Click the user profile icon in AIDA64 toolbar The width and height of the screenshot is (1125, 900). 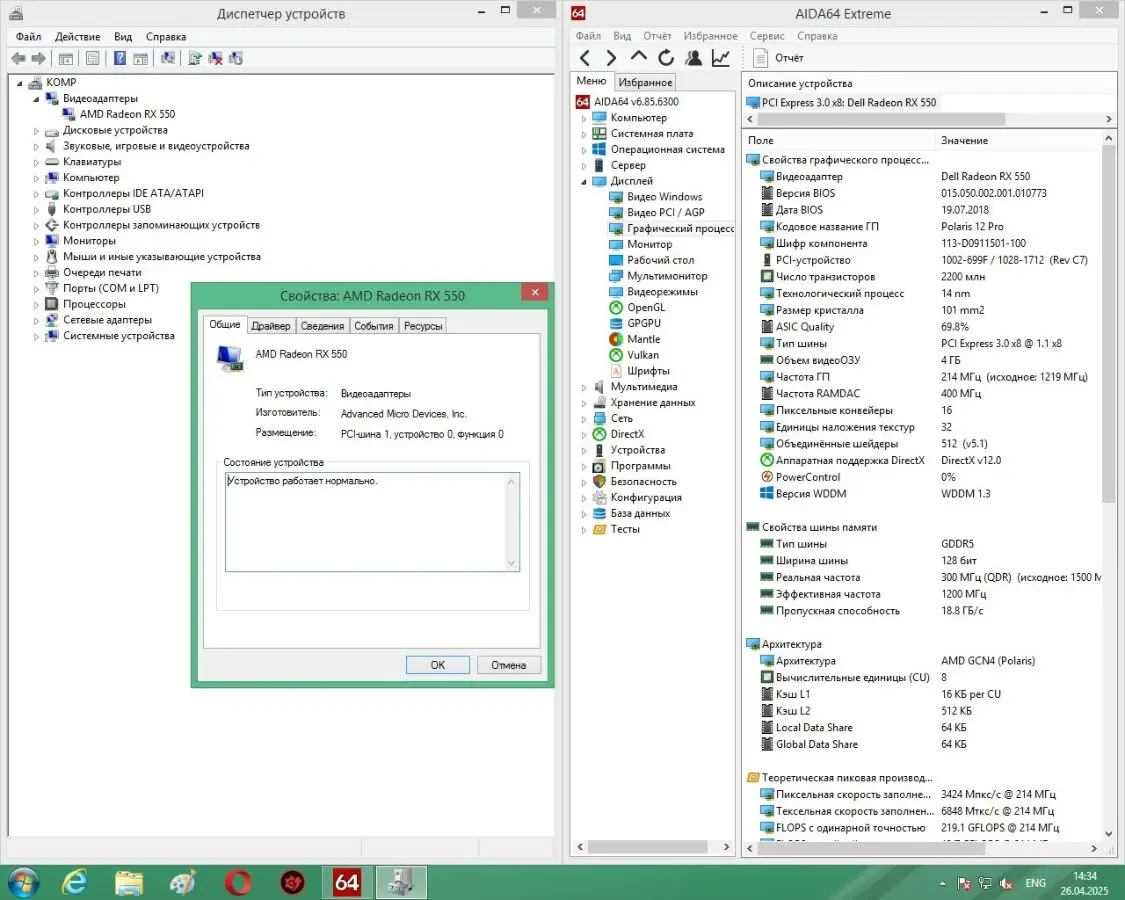pyautogui.click(x=693, y=58)
